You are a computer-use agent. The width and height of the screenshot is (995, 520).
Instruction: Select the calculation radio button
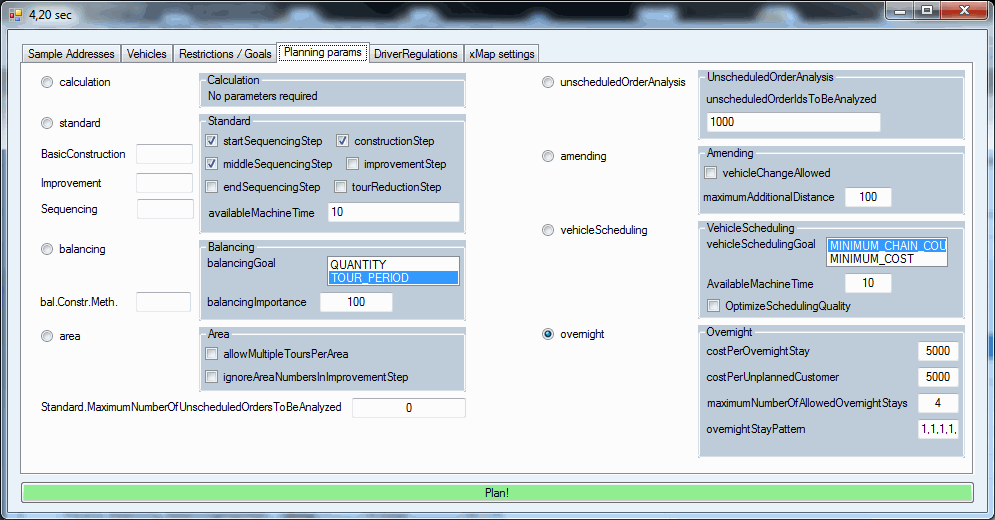point(47,82)
